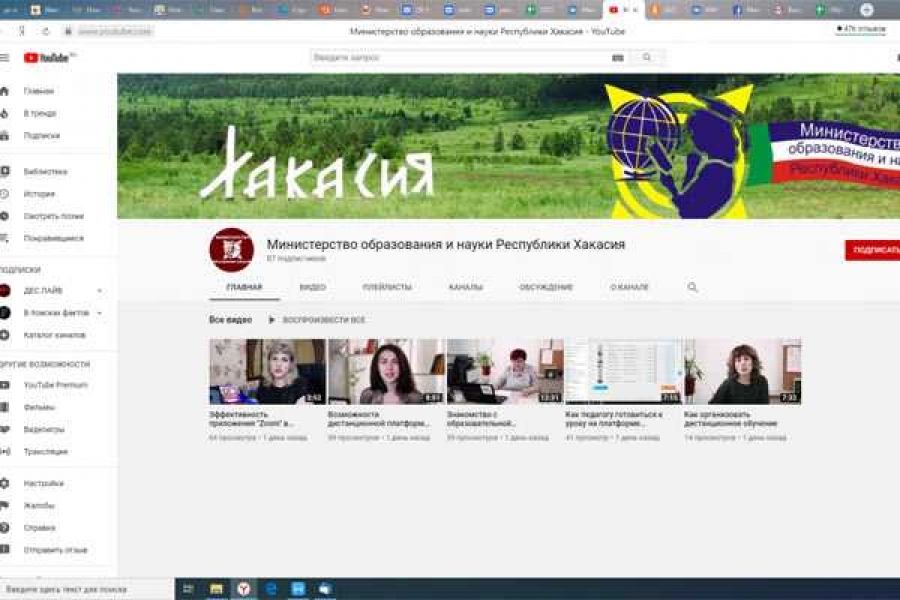The height and width of the screenshot is (600, 900).
Task: Open the О КАНАЛЕ tab
Action: tap(629, 287)
